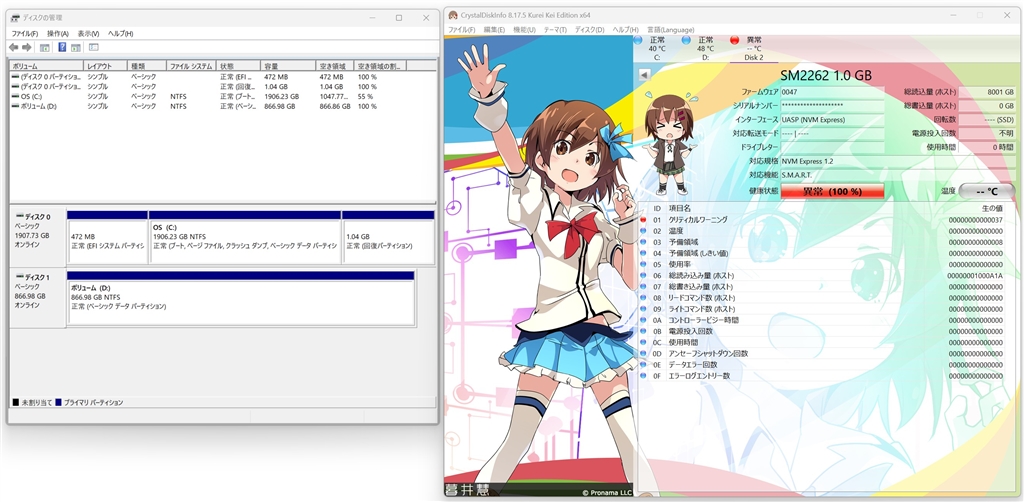1024x502 pixels.
Task: Click blue status orb for drive C:
Action: [638, 40]
